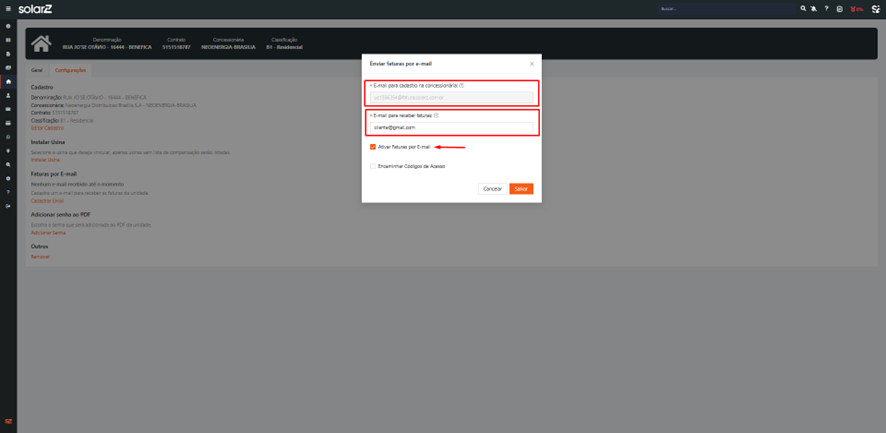Open the 'Editar Cadastro' link

[x=47, y=128]
